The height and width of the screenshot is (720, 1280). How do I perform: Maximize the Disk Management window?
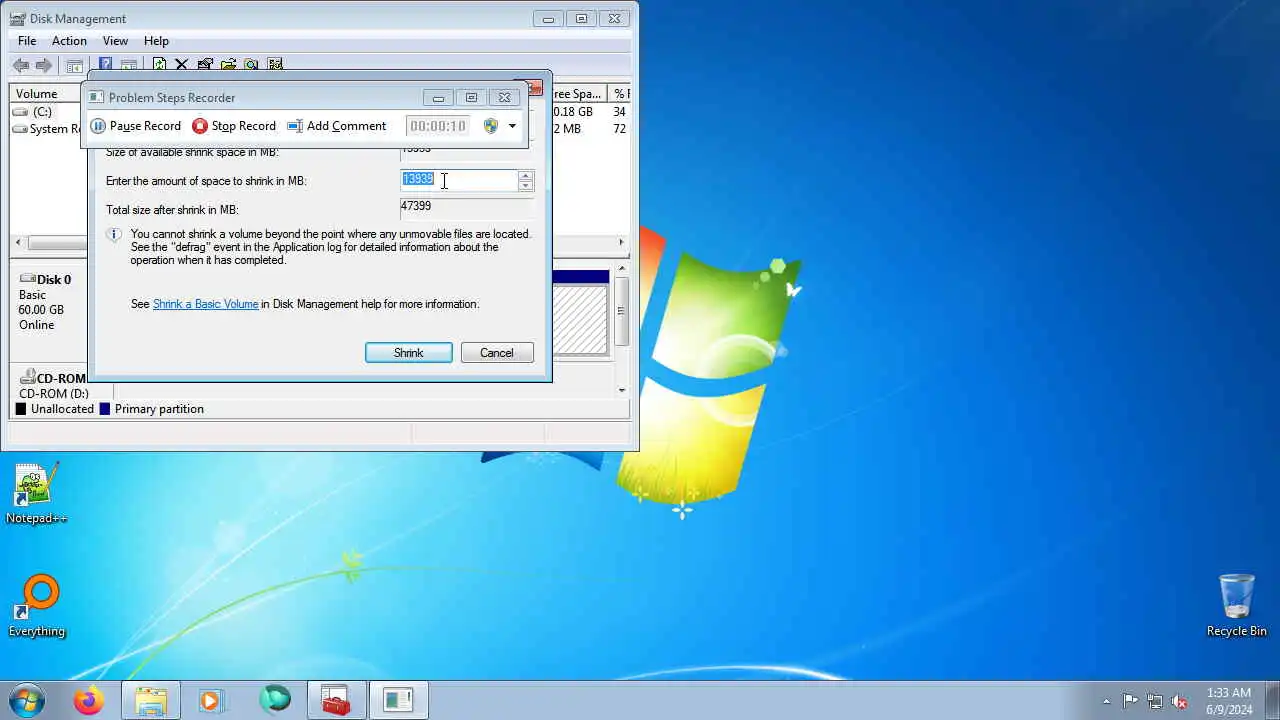(x=581, y=18)
